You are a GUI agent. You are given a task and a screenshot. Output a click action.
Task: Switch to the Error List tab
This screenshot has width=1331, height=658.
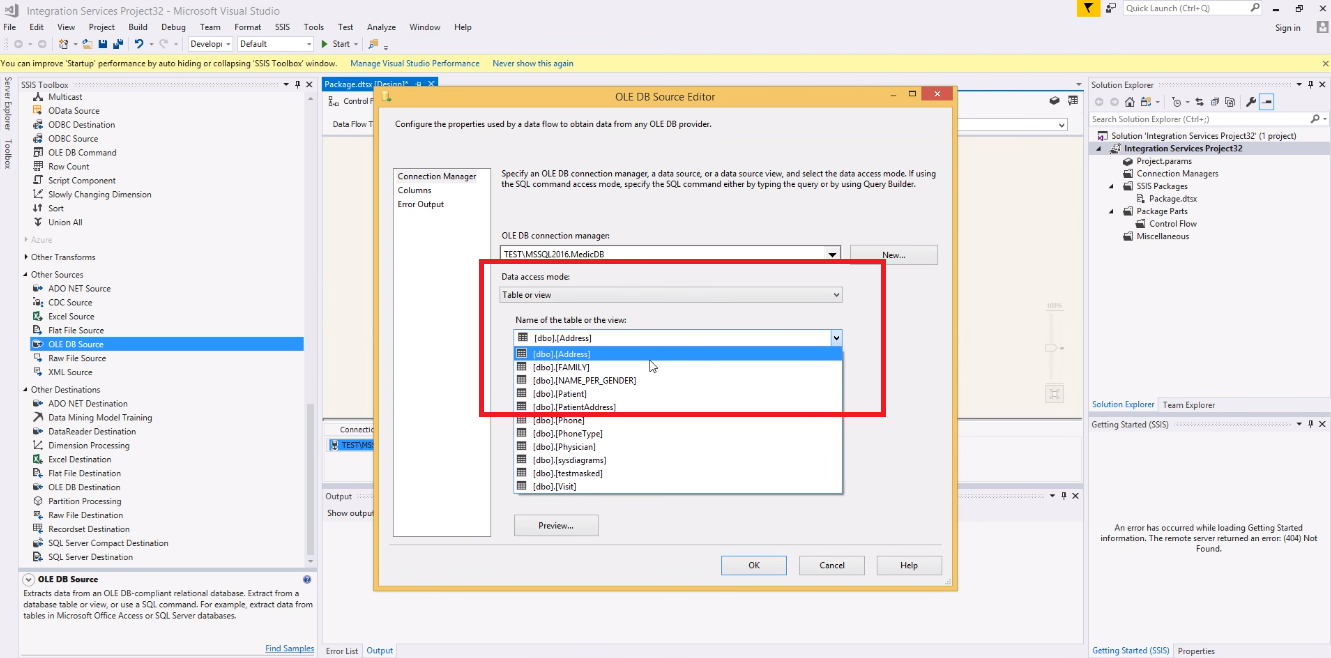click(342, 651)
